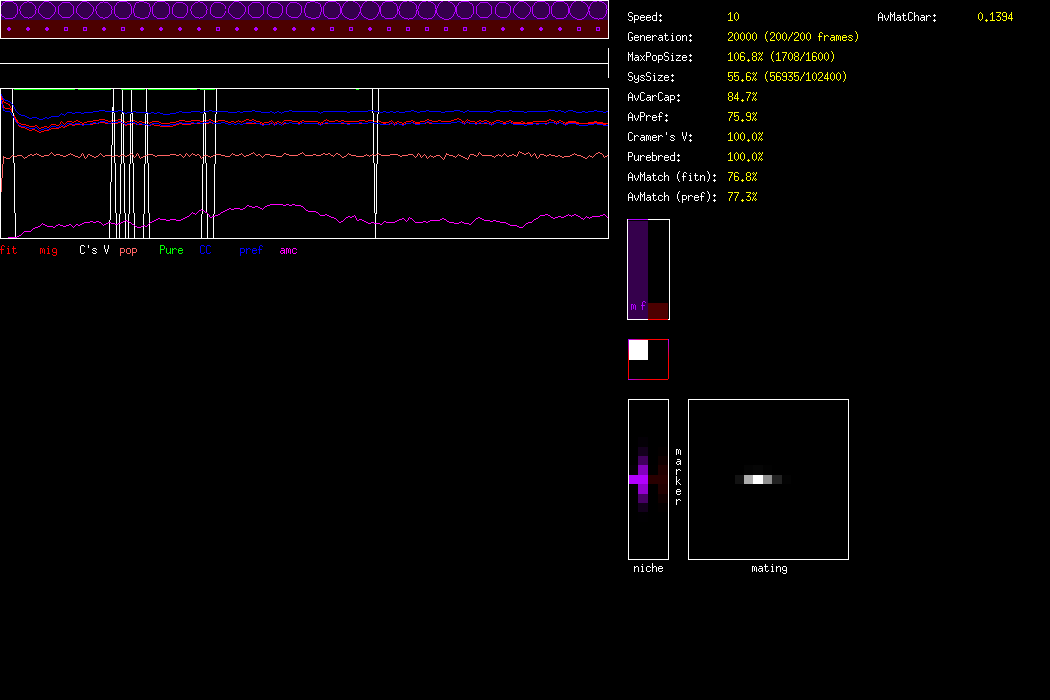Click the 'pop' legend label
Image resolution: width=1050 pixels, height=700 pixels.
(x=128, y=250)
